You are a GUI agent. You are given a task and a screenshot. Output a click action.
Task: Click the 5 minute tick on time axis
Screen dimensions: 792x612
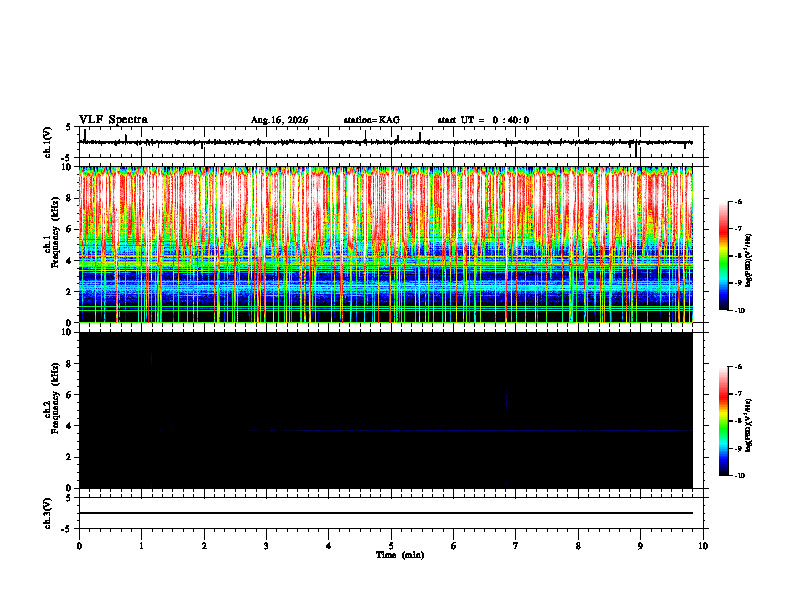[391, 546]
